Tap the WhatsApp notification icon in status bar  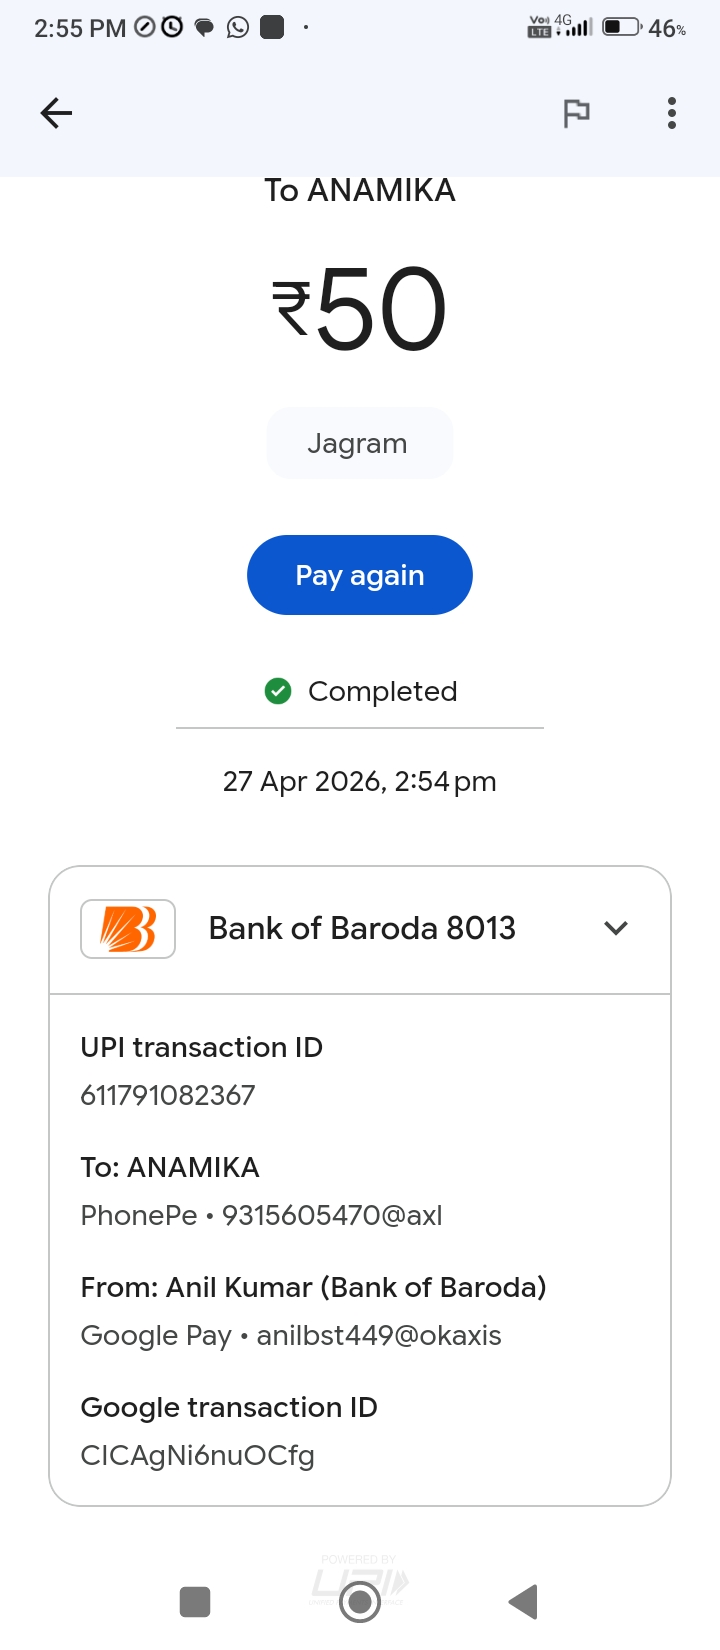tap(238, 27)
